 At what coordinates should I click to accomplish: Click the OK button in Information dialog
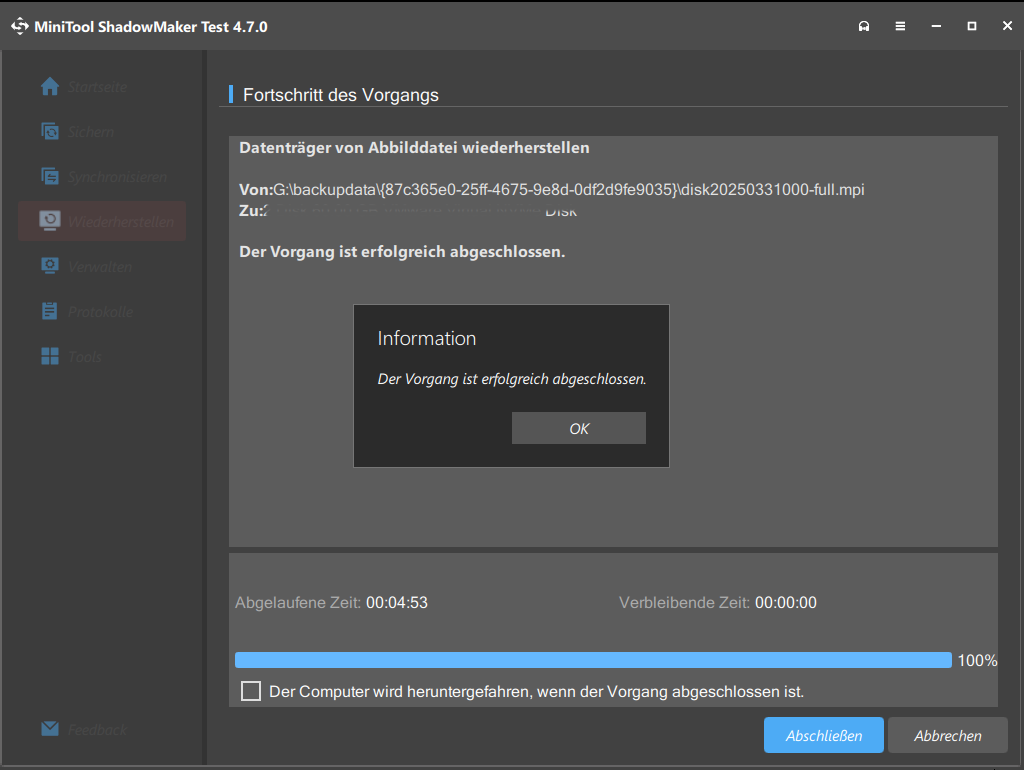pos(579,428)
